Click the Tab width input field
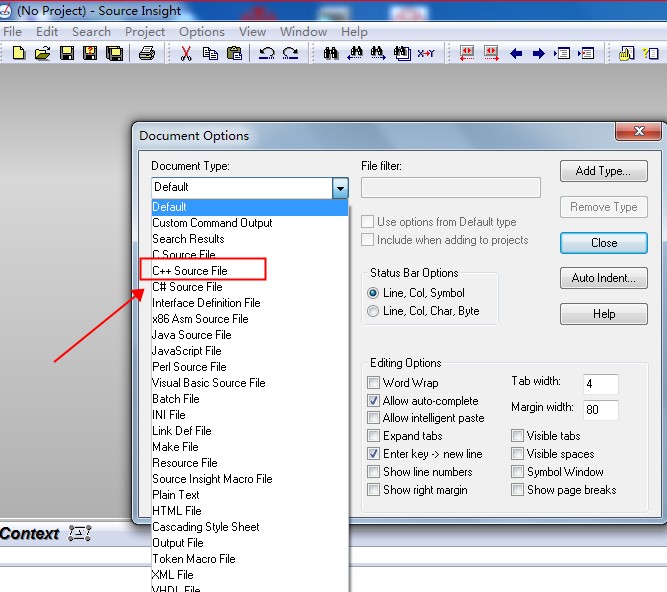This screenshot has height=592, width=667. coord(601,384)
